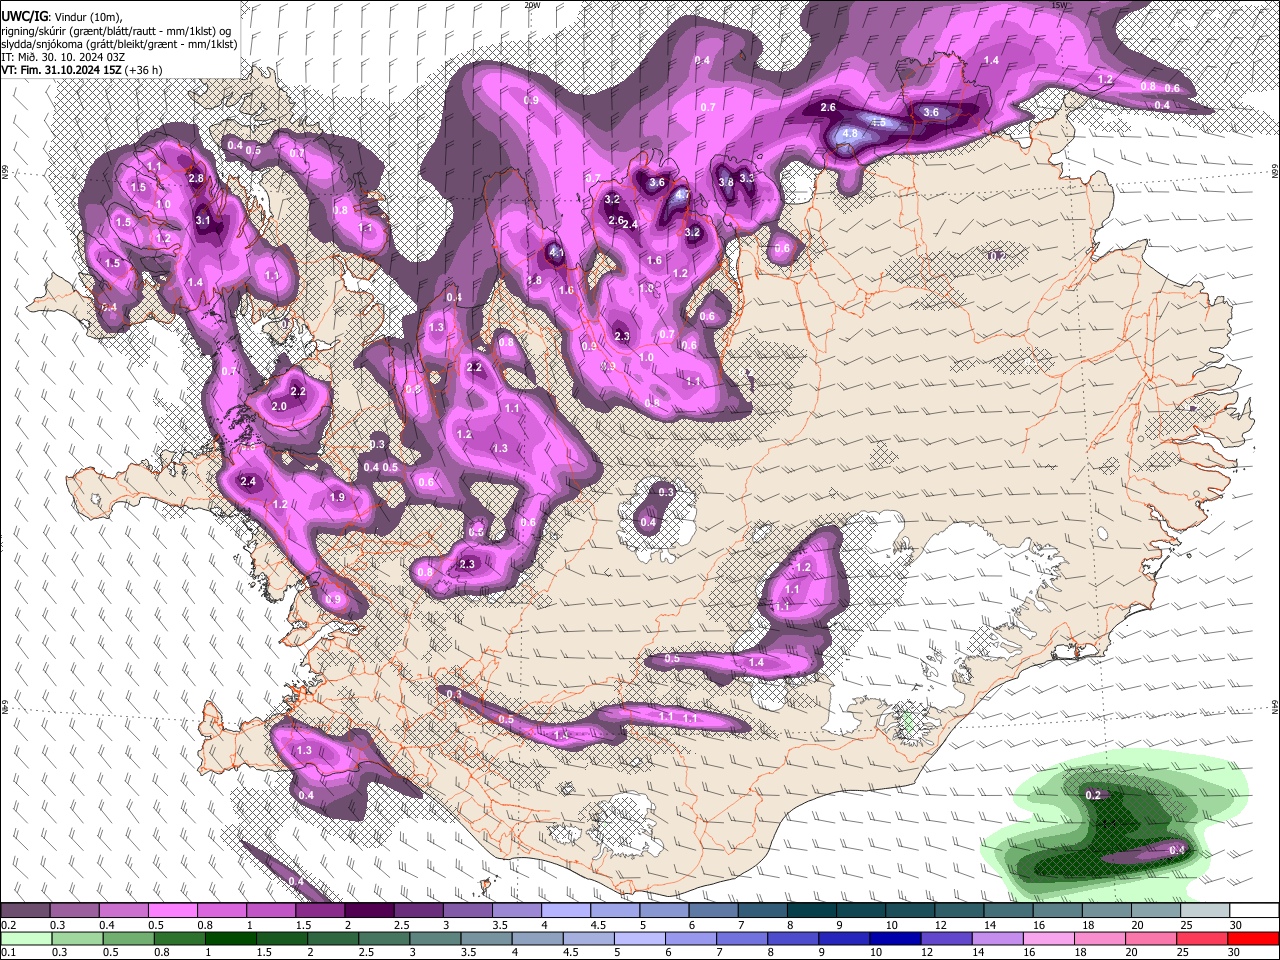Click the dark plum 0.2 swatch, upper legend row
The image size is (1280, 960).
[25, 911]
